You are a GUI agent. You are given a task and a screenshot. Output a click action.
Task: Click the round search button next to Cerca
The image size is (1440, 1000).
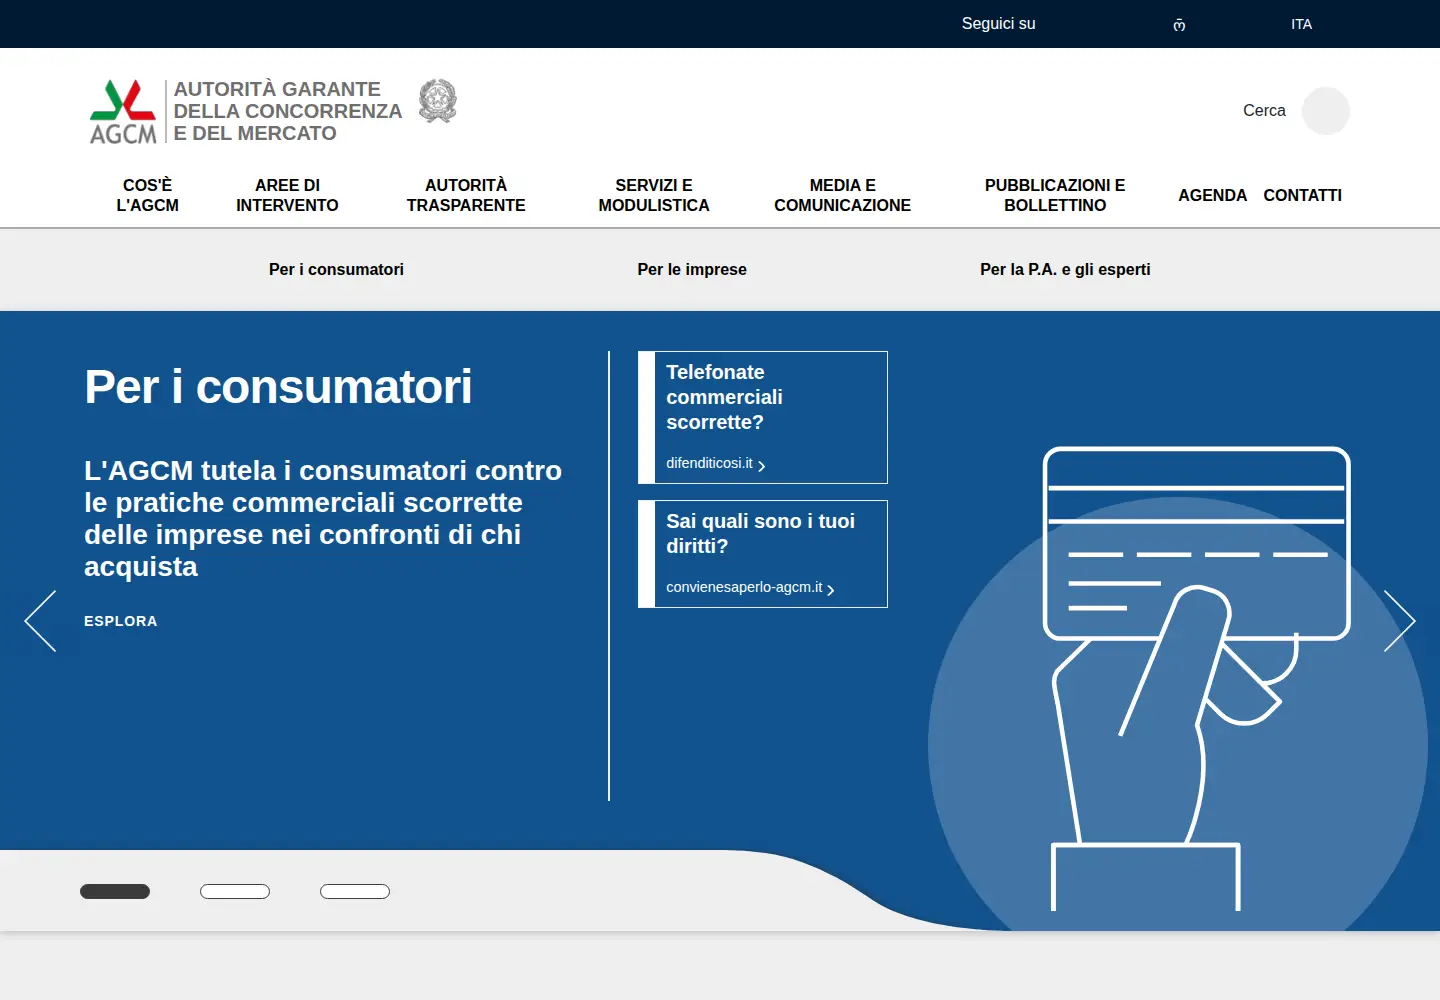click(1325, 111)
